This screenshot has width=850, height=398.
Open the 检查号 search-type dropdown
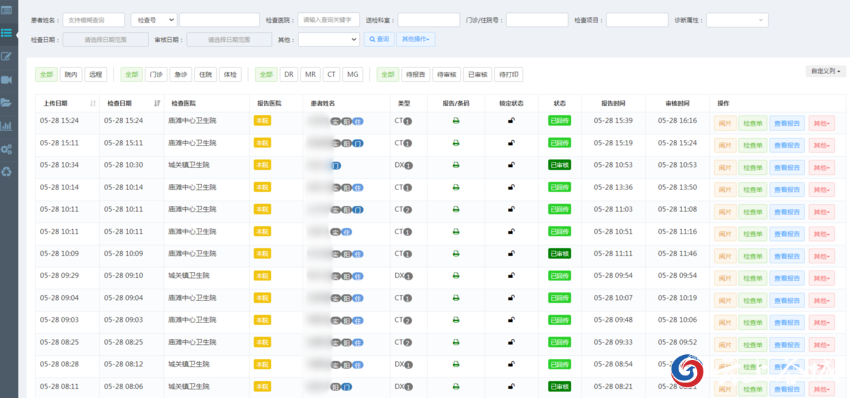click(154, 20)
